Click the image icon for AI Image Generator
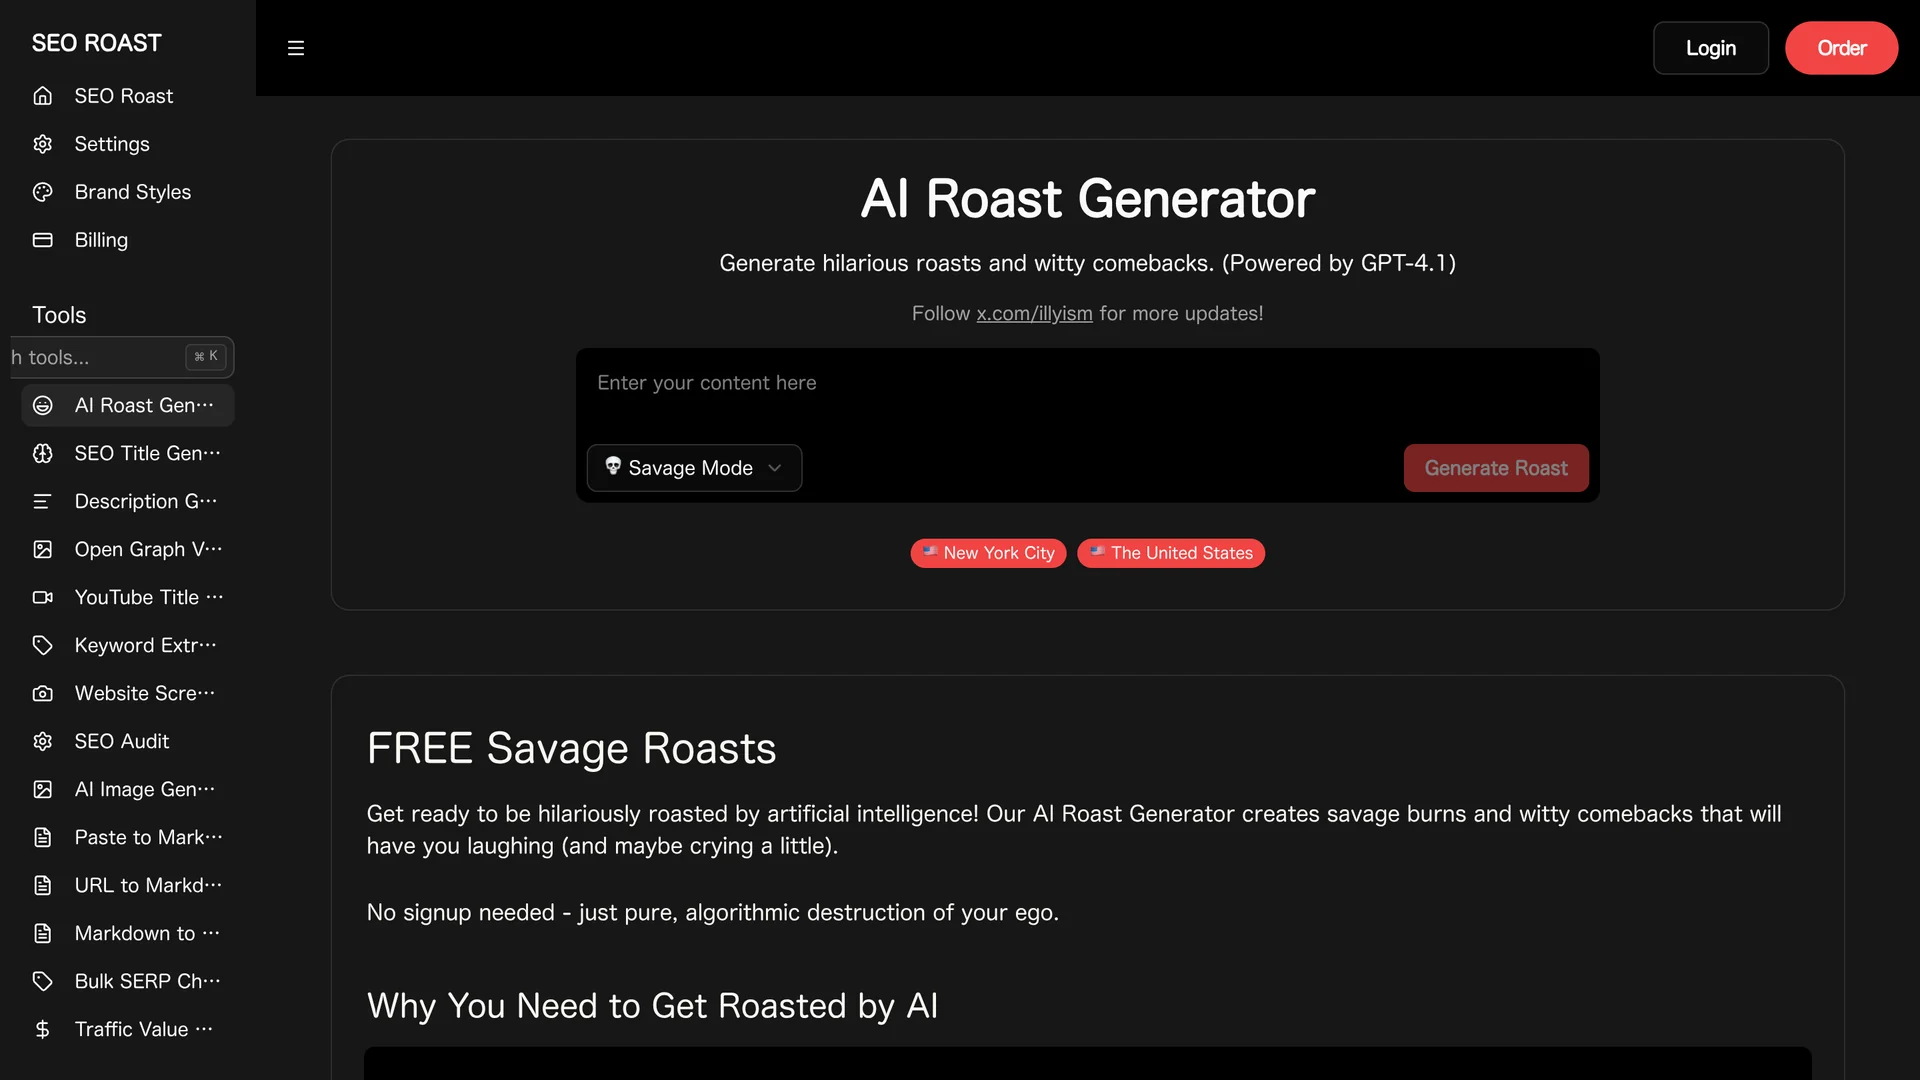Image resolution: width=1920 pixels, height=1080 pixels. [x=42, y=789]
